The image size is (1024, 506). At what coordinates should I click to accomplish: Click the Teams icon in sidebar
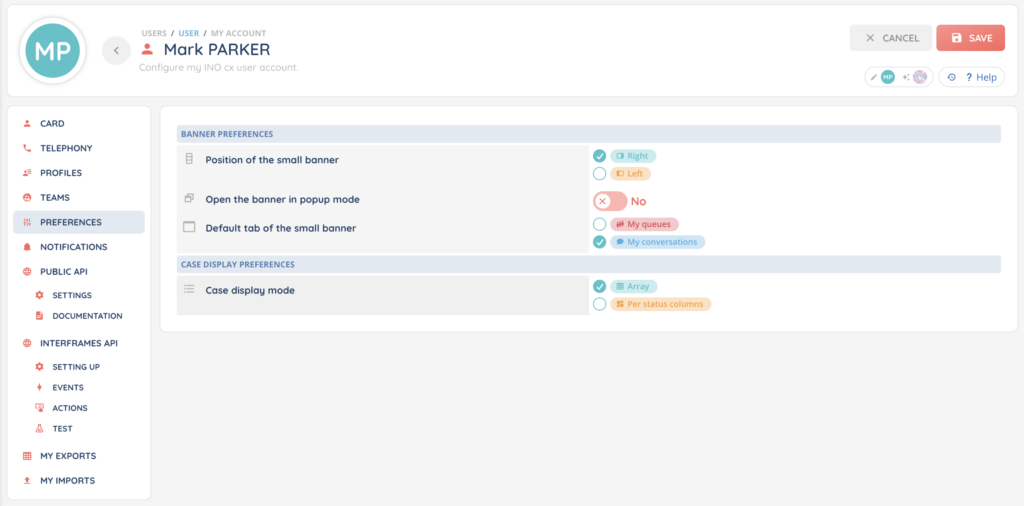tap(27, 198)
